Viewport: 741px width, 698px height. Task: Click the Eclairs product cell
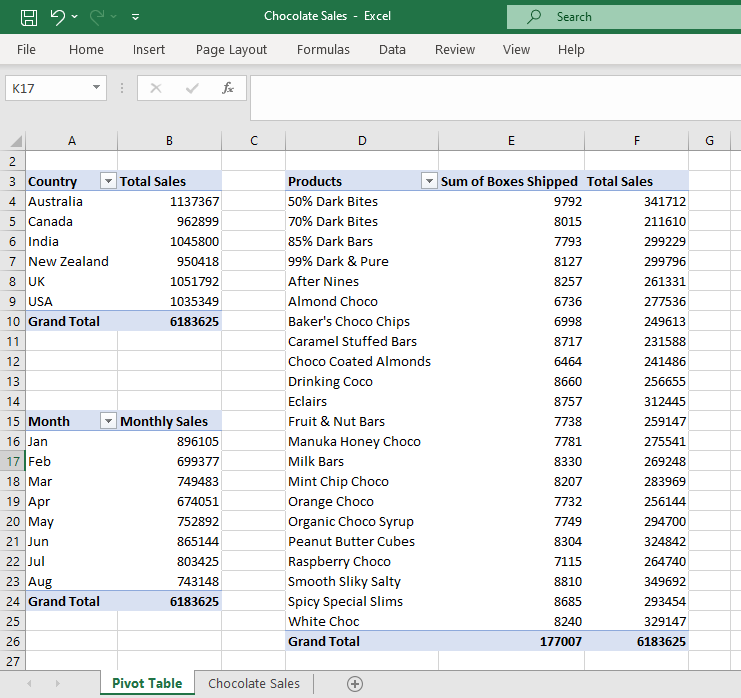362,401
